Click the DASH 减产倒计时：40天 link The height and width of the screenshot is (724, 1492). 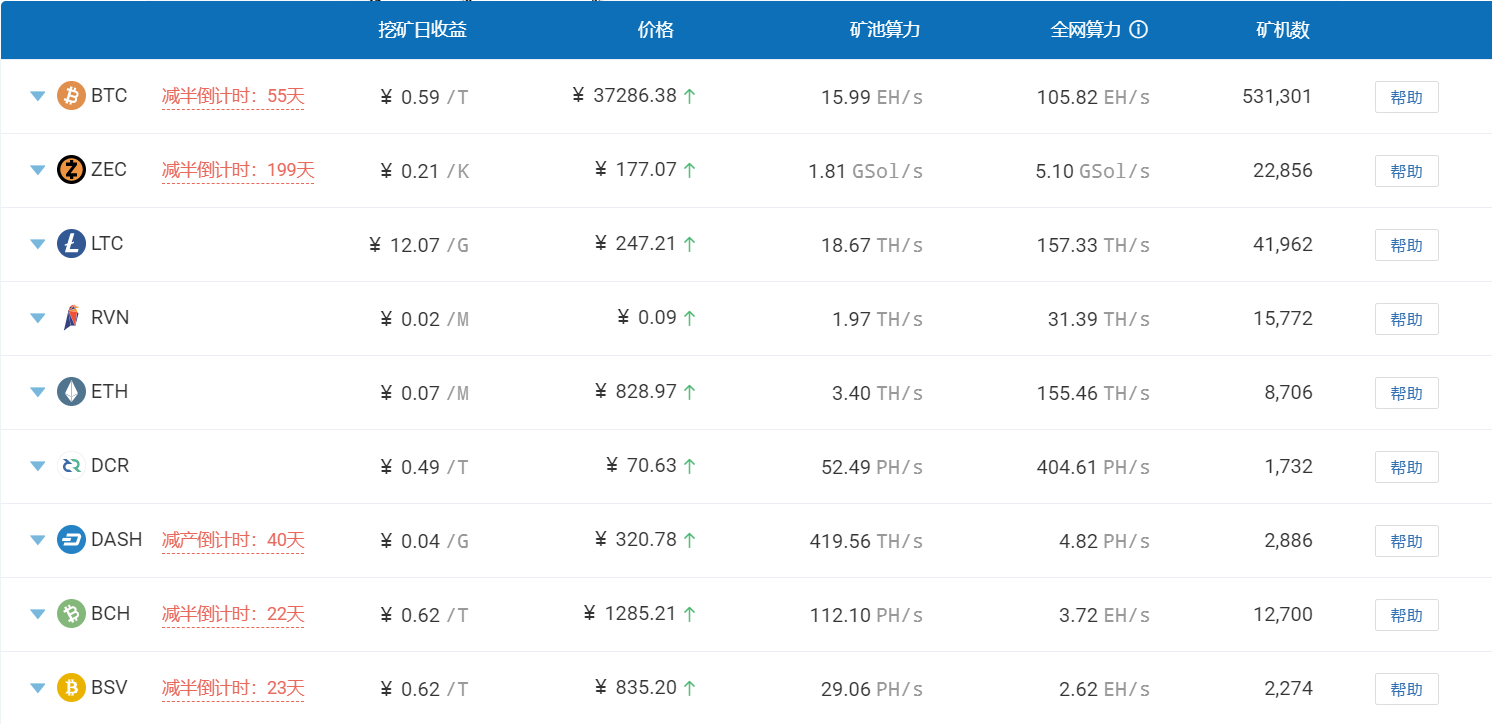[x=233, y=541]
